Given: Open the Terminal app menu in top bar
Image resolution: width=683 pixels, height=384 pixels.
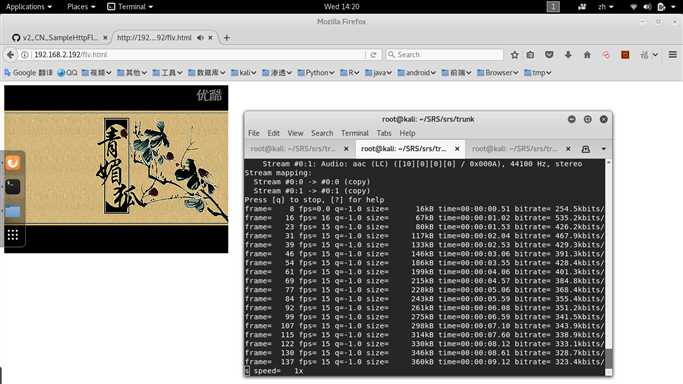Looking at the screenshot, I should (130, 7).
